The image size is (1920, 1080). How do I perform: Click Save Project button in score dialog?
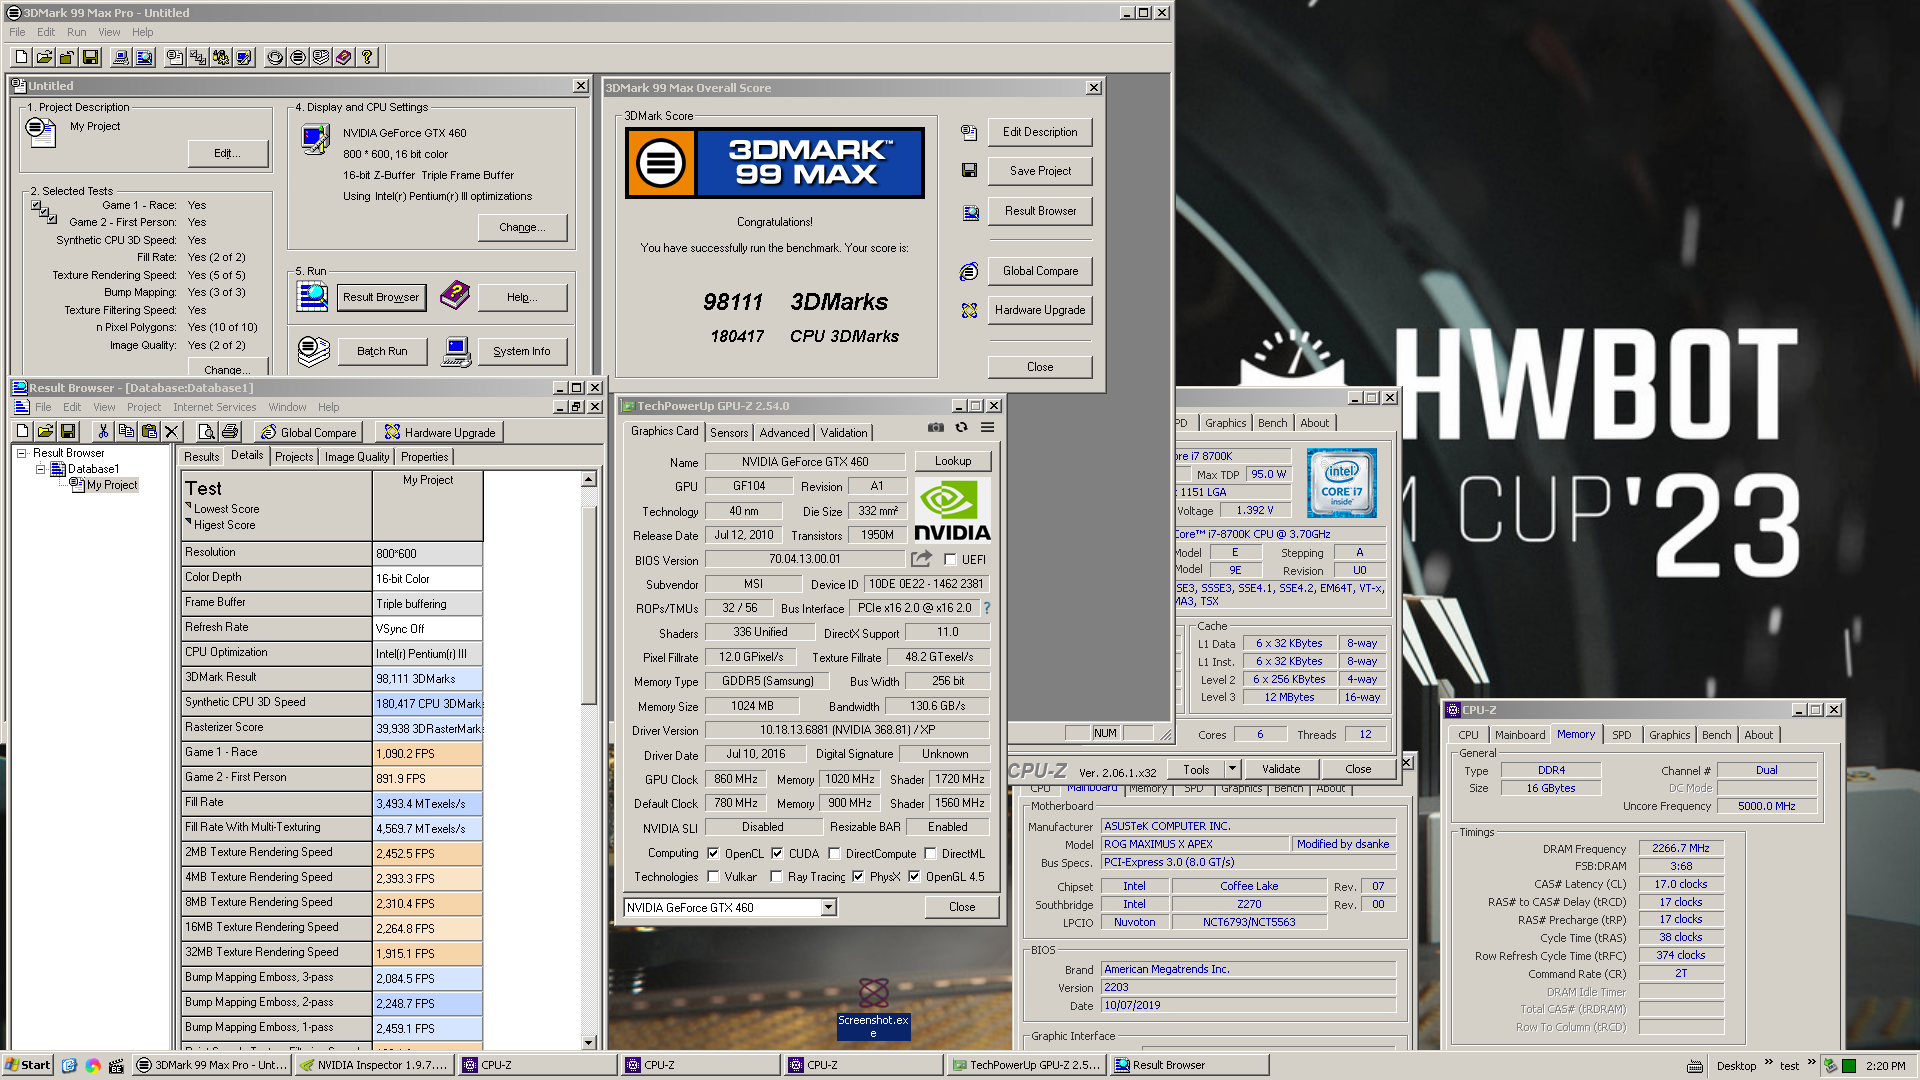pos(1040,171)
